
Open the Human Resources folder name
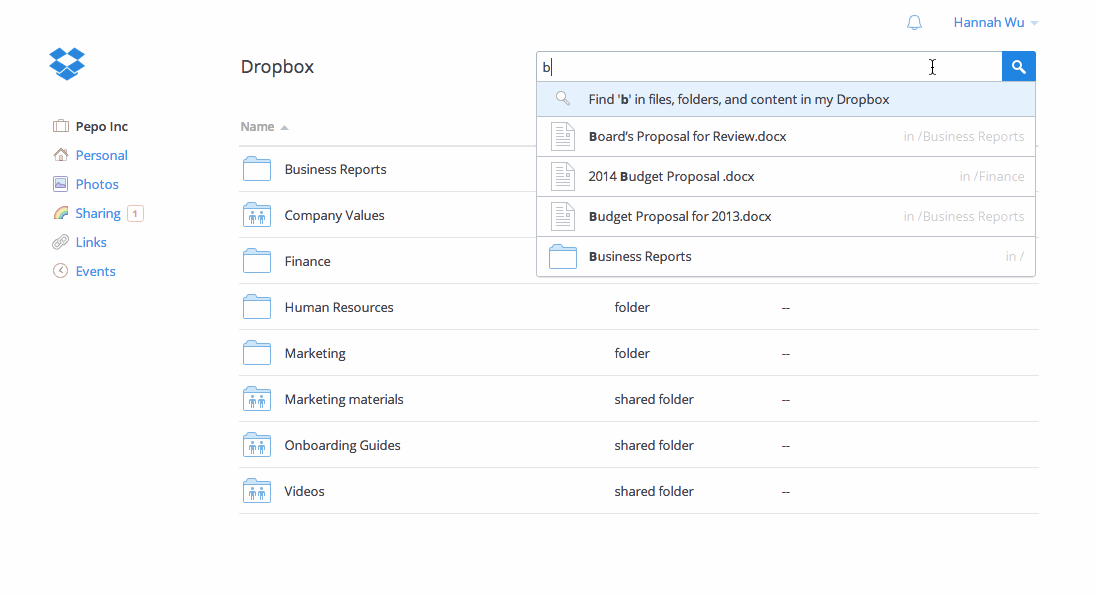(x=339, y=307)
